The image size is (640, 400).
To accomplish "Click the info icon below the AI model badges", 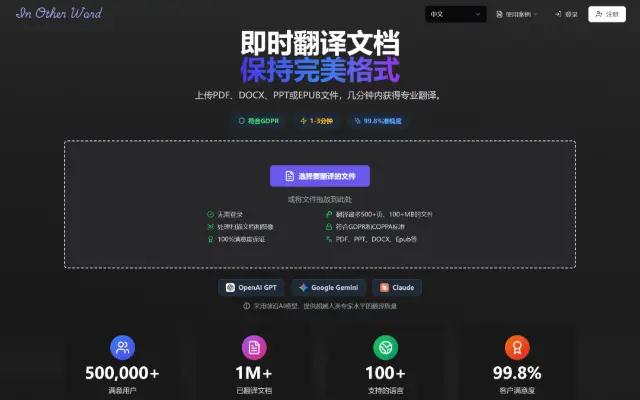I will (x=247, y=306).
